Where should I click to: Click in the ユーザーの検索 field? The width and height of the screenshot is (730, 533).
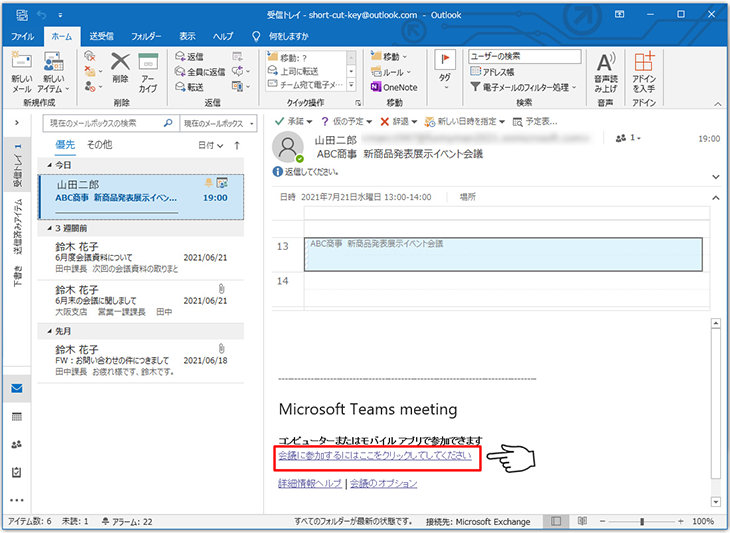(525, 56)
